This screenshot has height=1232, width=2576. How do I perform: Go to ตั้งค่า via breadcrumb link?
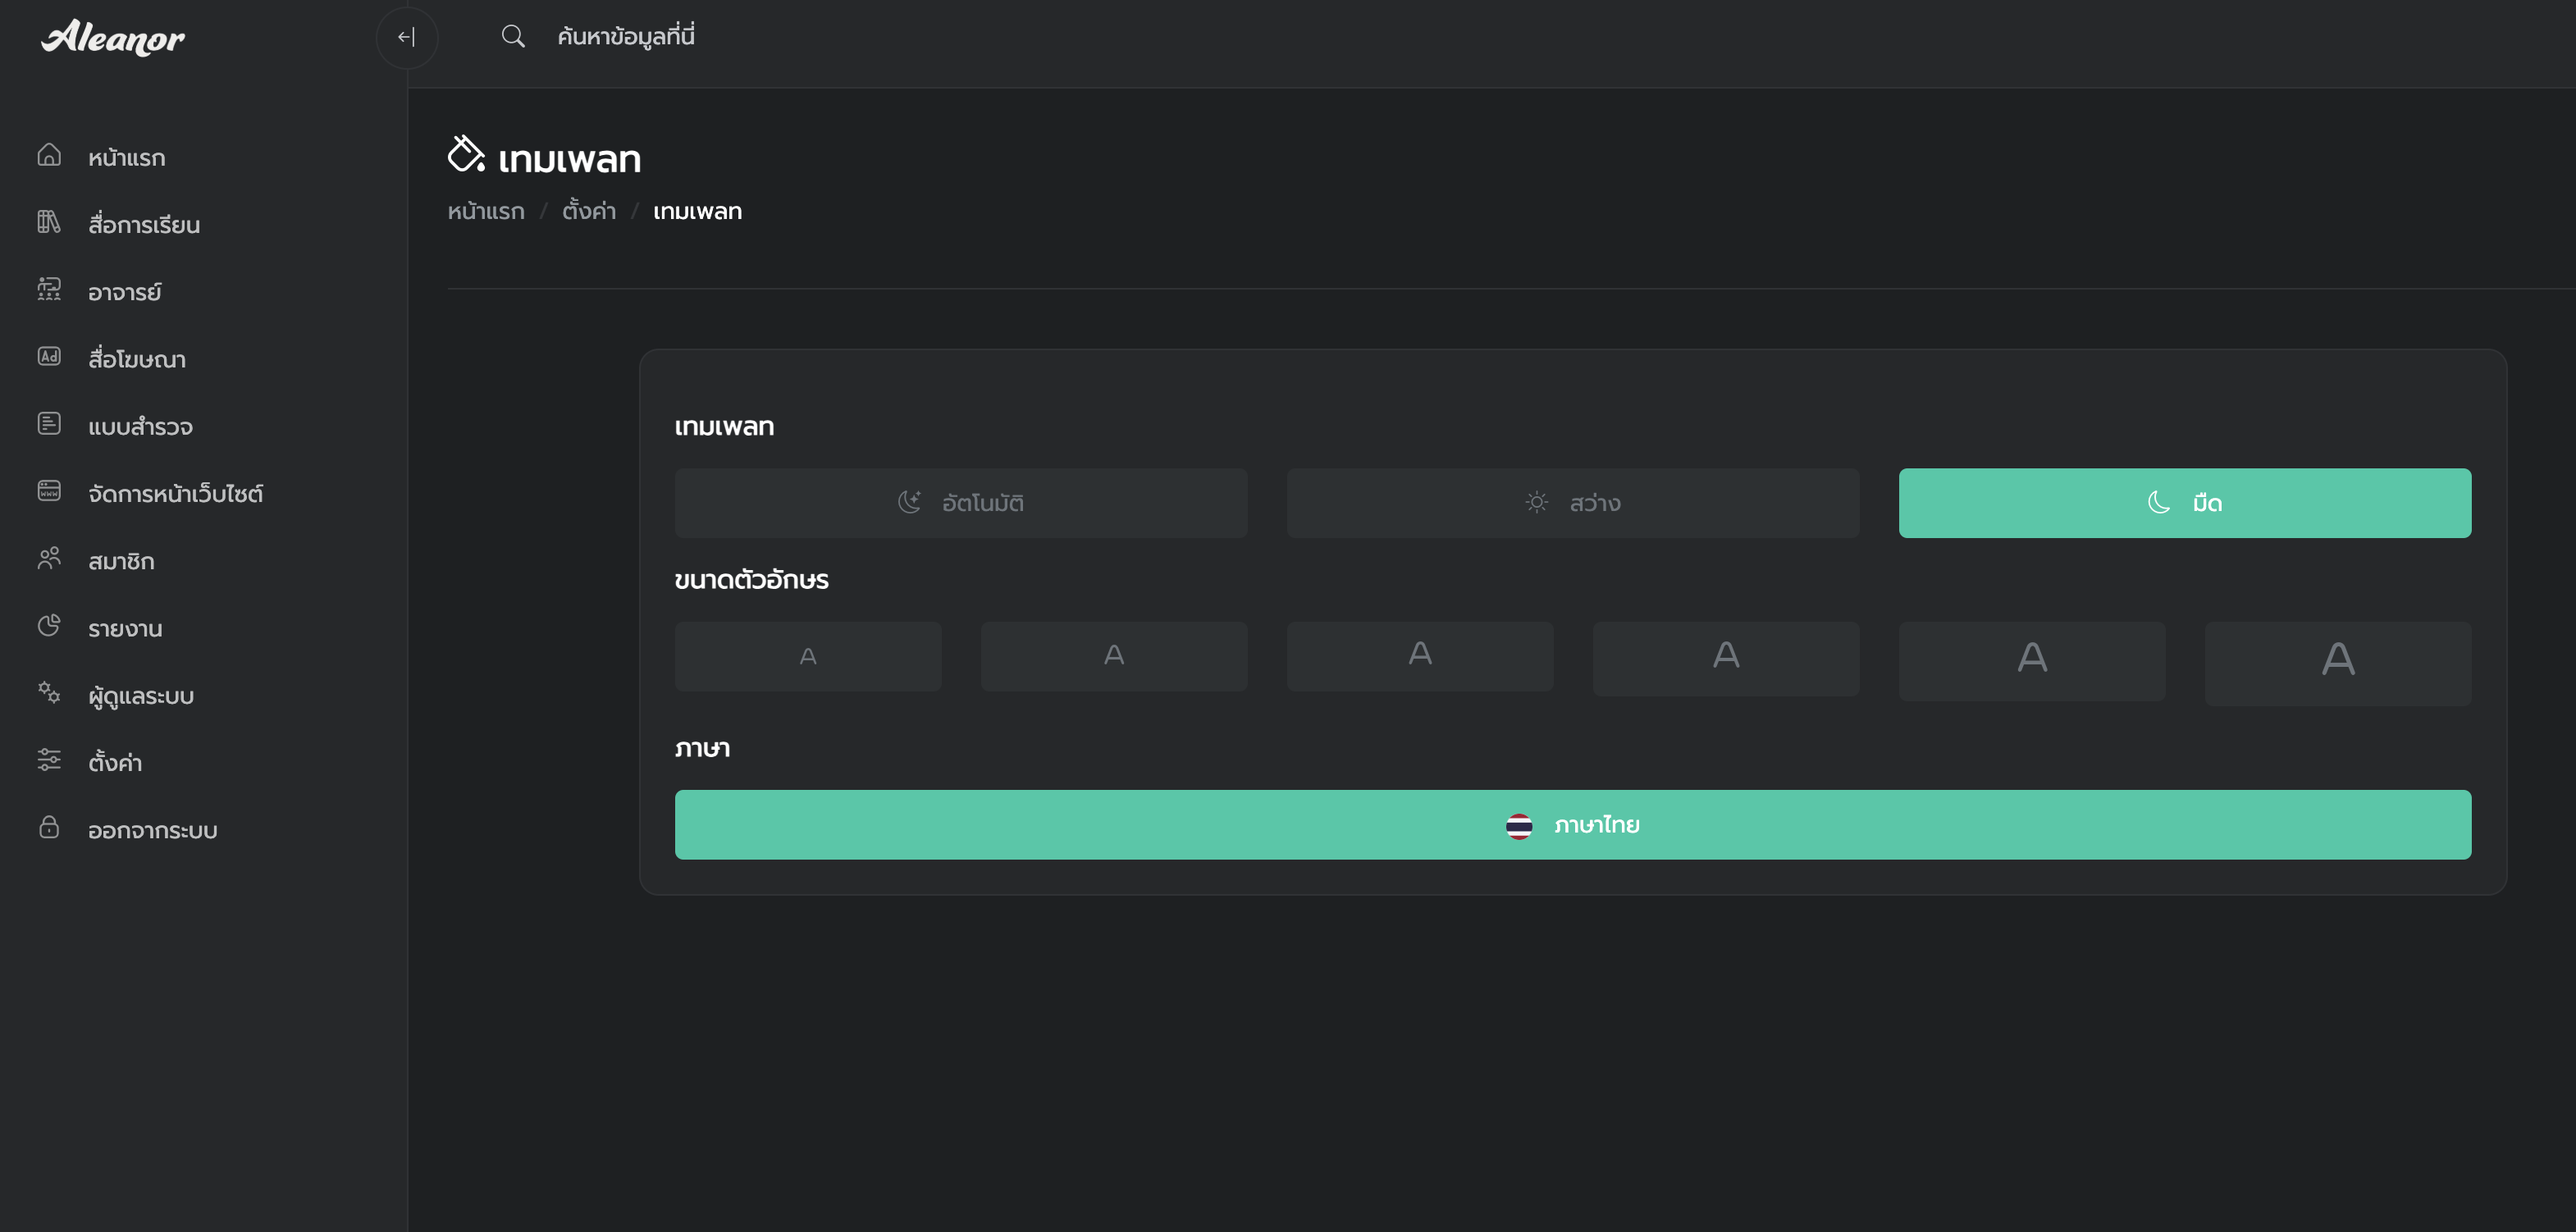[x=588, y=212]
